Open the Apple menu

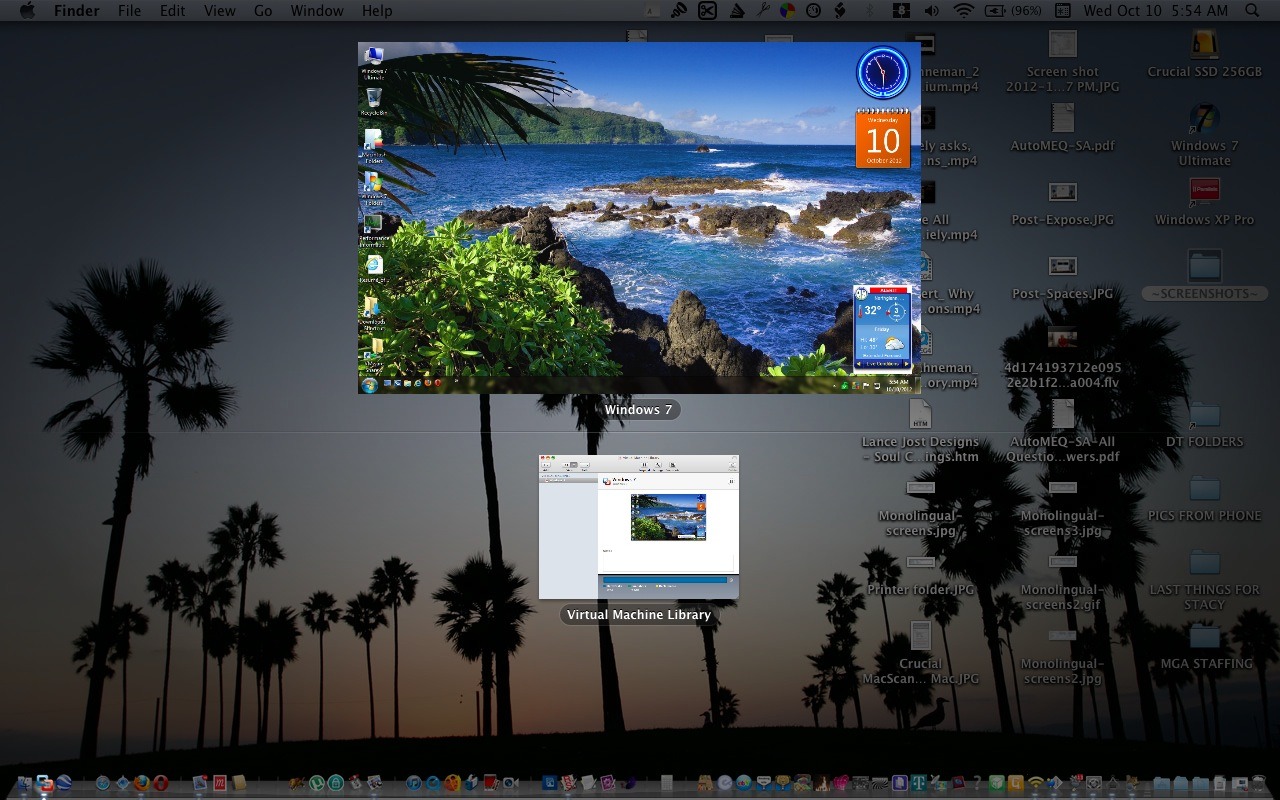coord(27,11)
